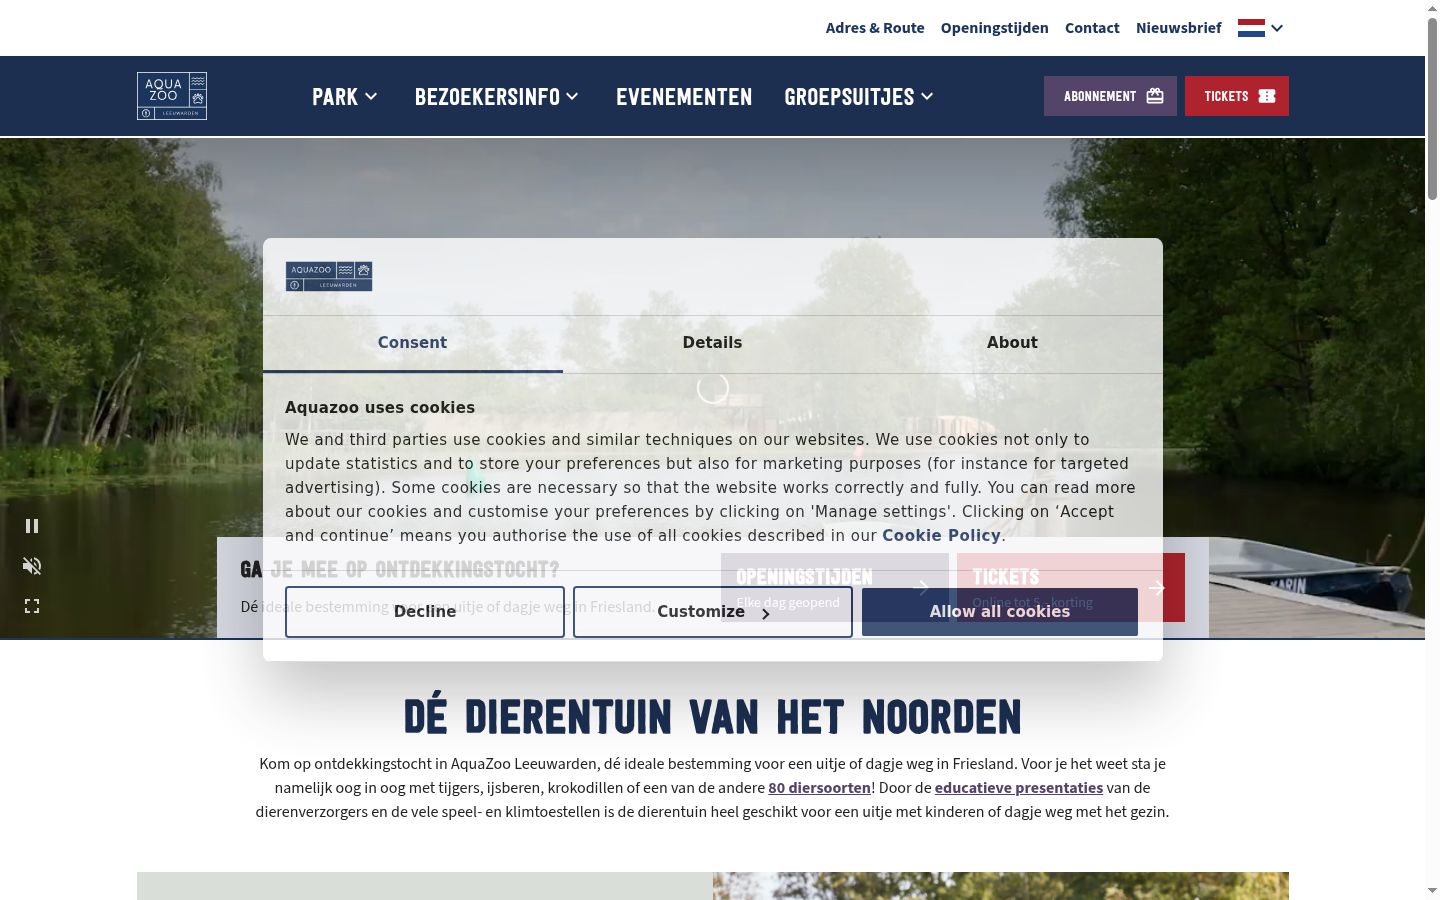Select the Consent tab
This screenshot has width=1440, height=900.
pos(413,343)
